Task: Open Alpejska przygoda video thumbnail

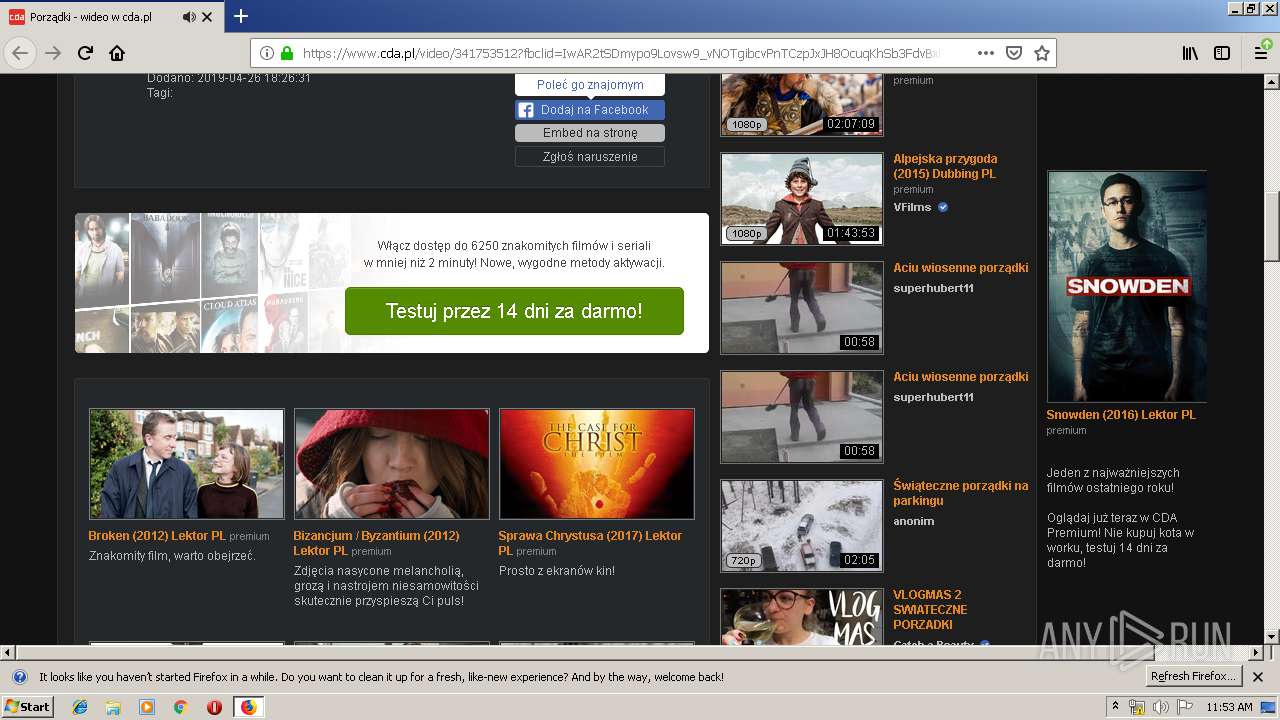Action: pyautogui.click(x=802, y=199)
